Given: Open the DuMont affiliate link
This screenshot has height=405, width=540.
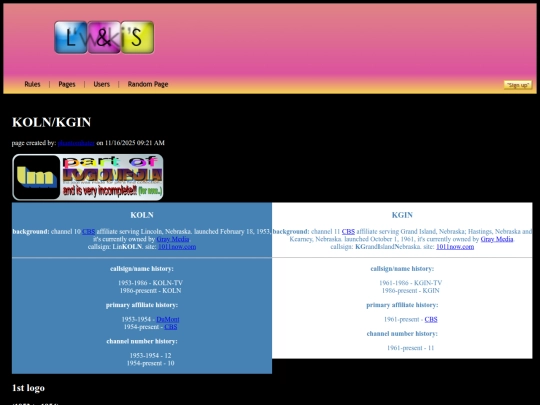Looking at the screenshot, I should point(168,319).
